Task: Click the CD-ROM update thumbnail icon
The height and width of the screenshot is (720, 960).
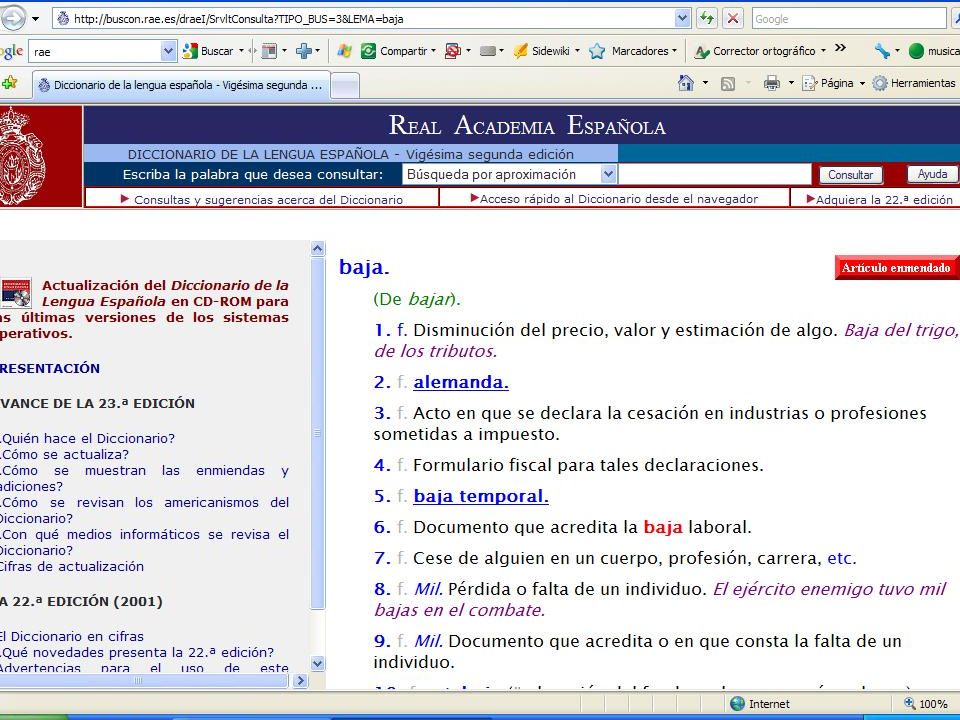Action: pyautogui.click(x=16, y=293)
